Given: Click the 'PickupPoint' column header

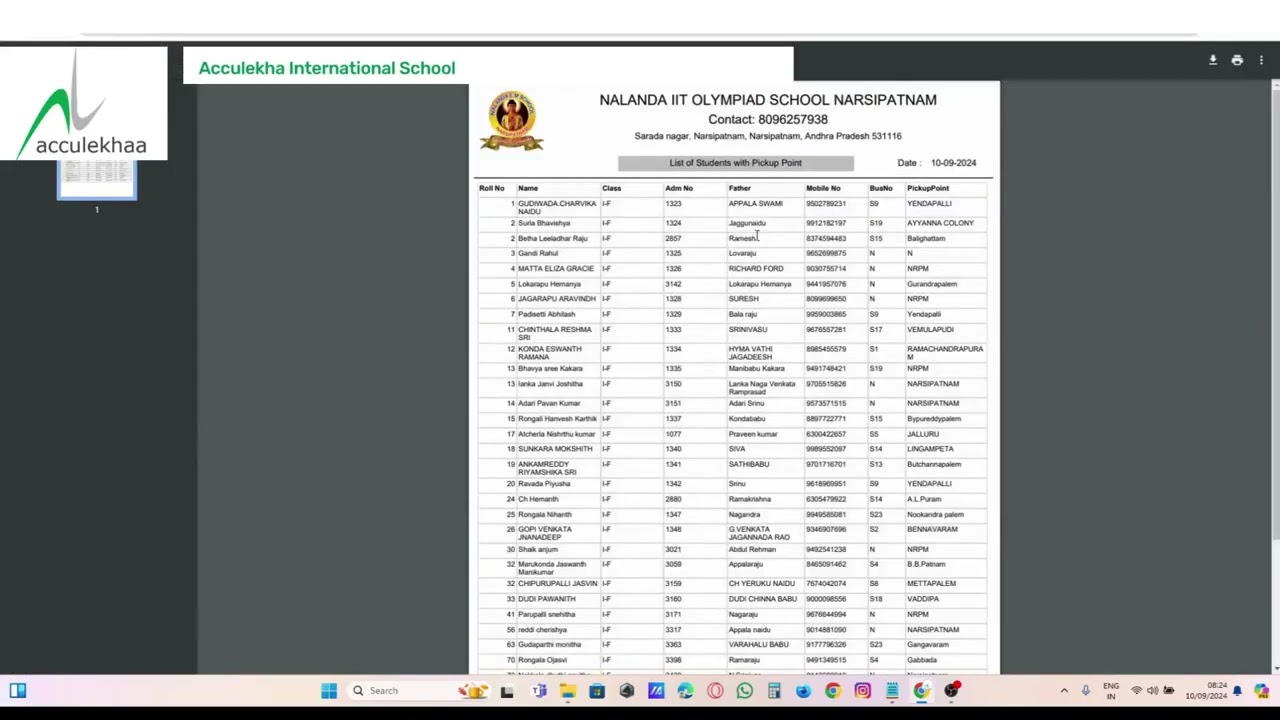Looking at the screenshot, I should point(928,188).
